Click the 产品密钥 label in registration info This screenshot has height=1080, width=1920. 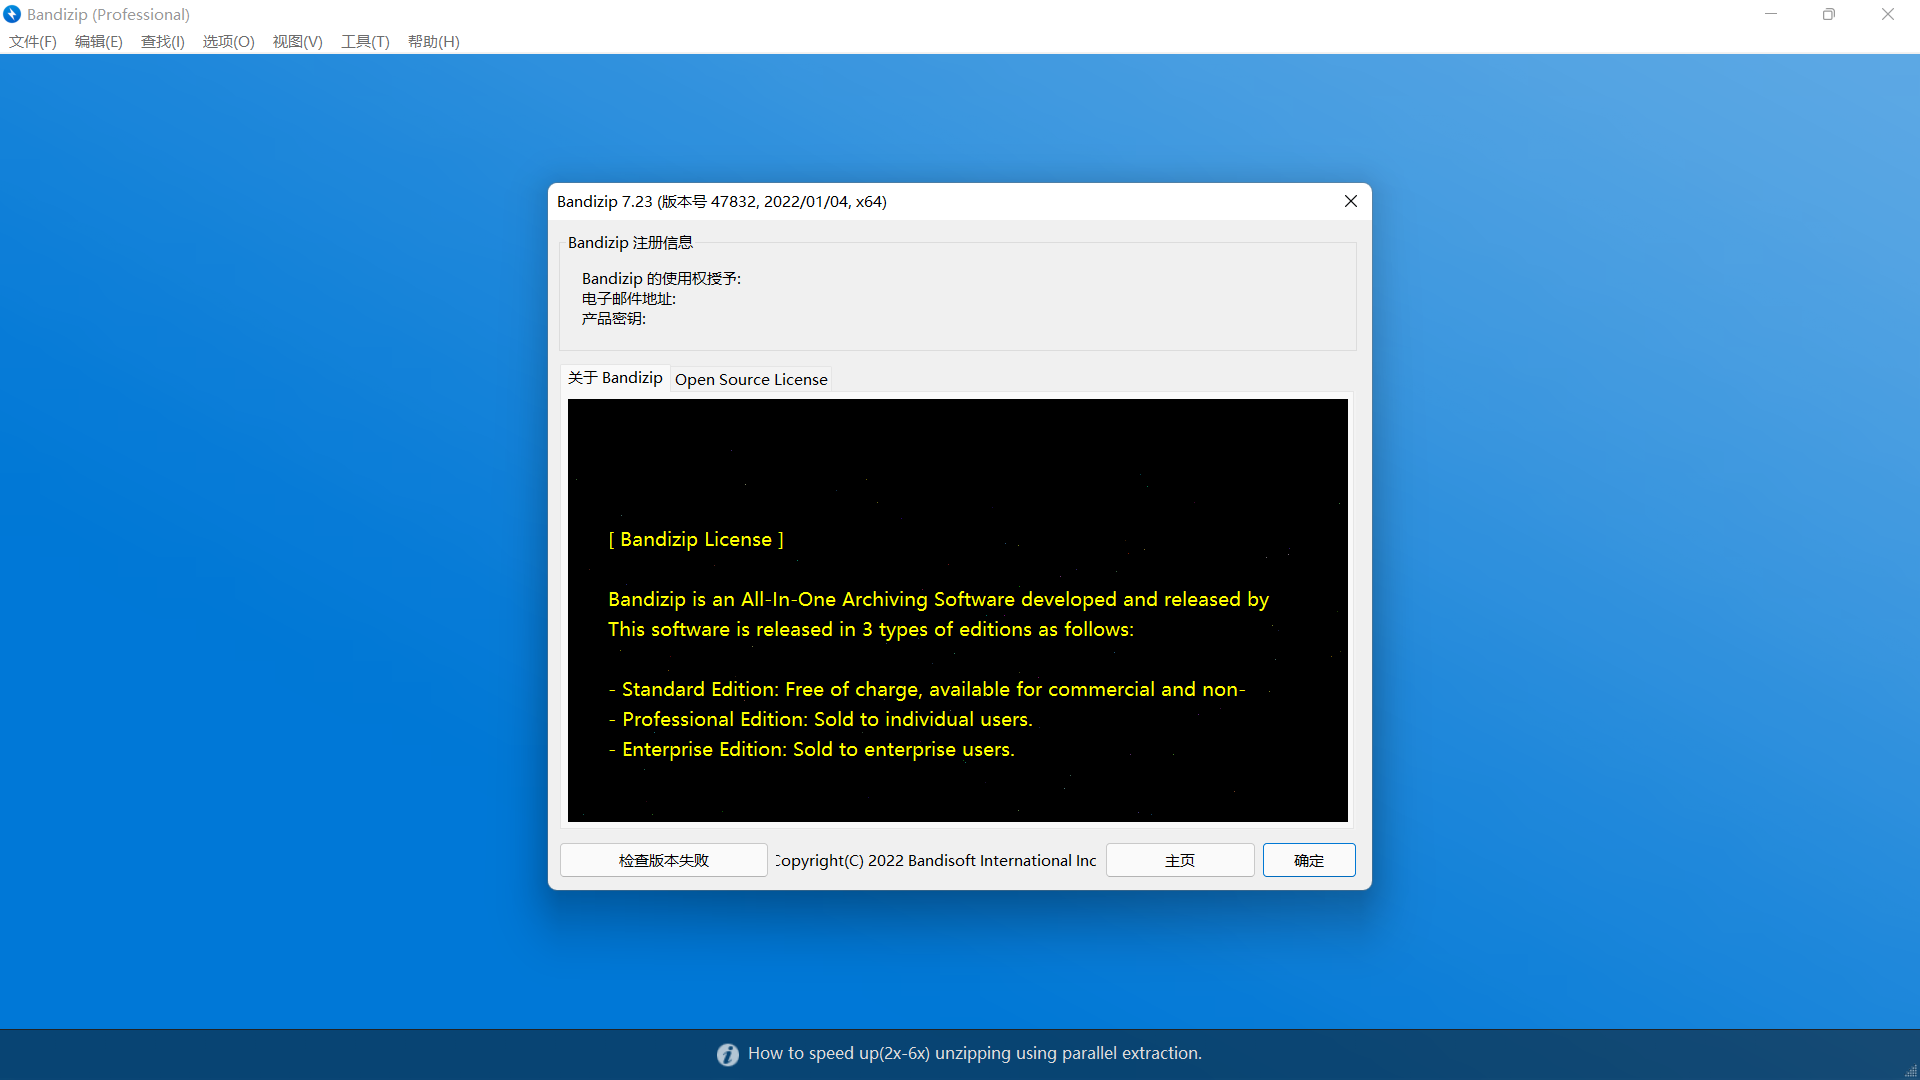click(x=613, y=318)
